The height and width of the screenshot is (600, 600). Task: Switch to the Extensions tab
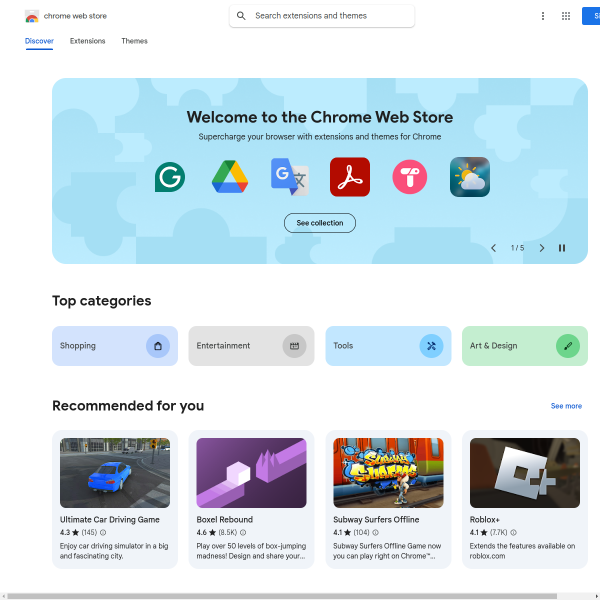click(87, 41)
